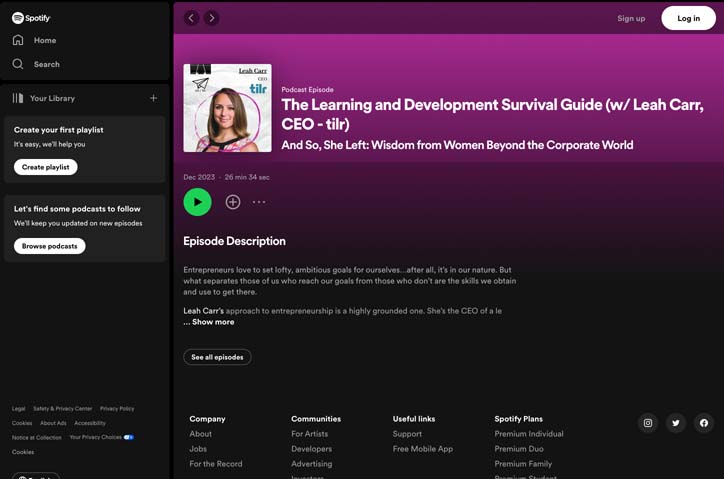Viewport: 724px width, 479px height.
Task: Go back with left arrow
Action: coord(191,18)
